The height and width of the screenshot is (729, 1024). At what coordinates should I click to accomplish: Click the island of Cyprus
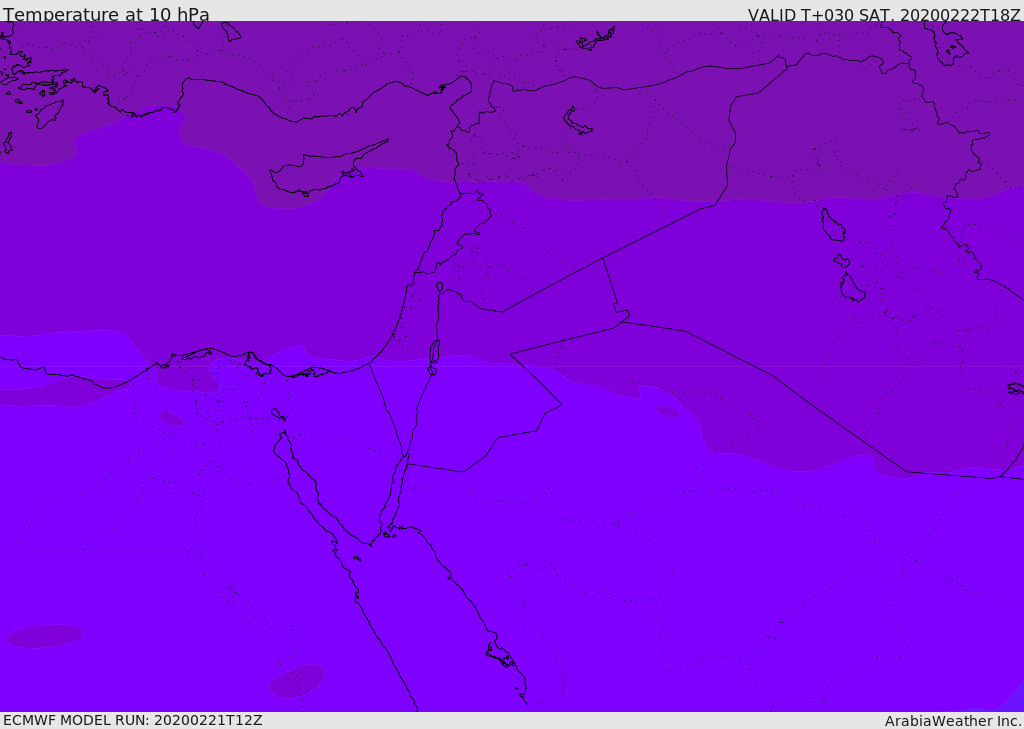[x=318, y=173]
